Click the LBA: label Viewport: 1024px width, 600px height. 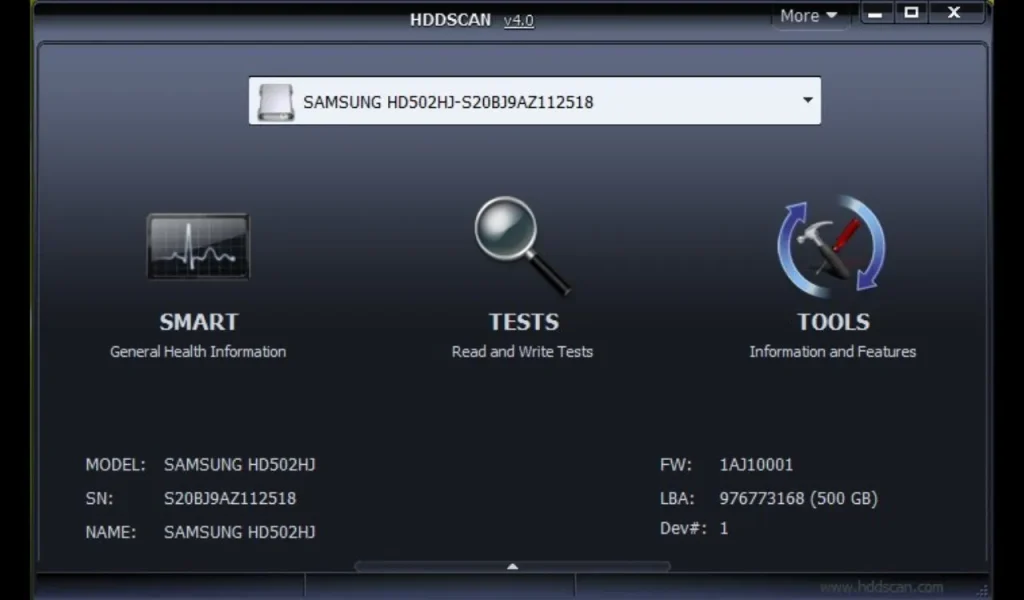tap(677, 499)
